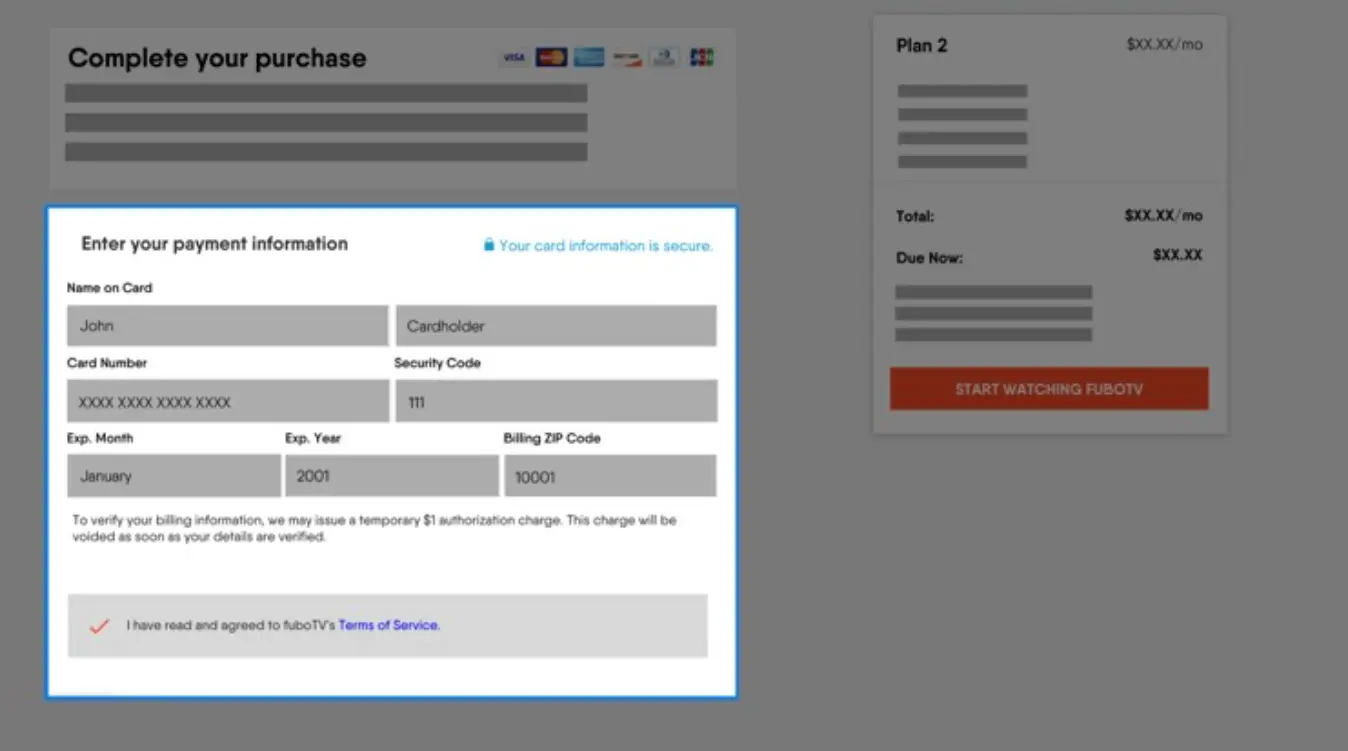Open the Exp. Month dropdown showing January

coord(174,476)
